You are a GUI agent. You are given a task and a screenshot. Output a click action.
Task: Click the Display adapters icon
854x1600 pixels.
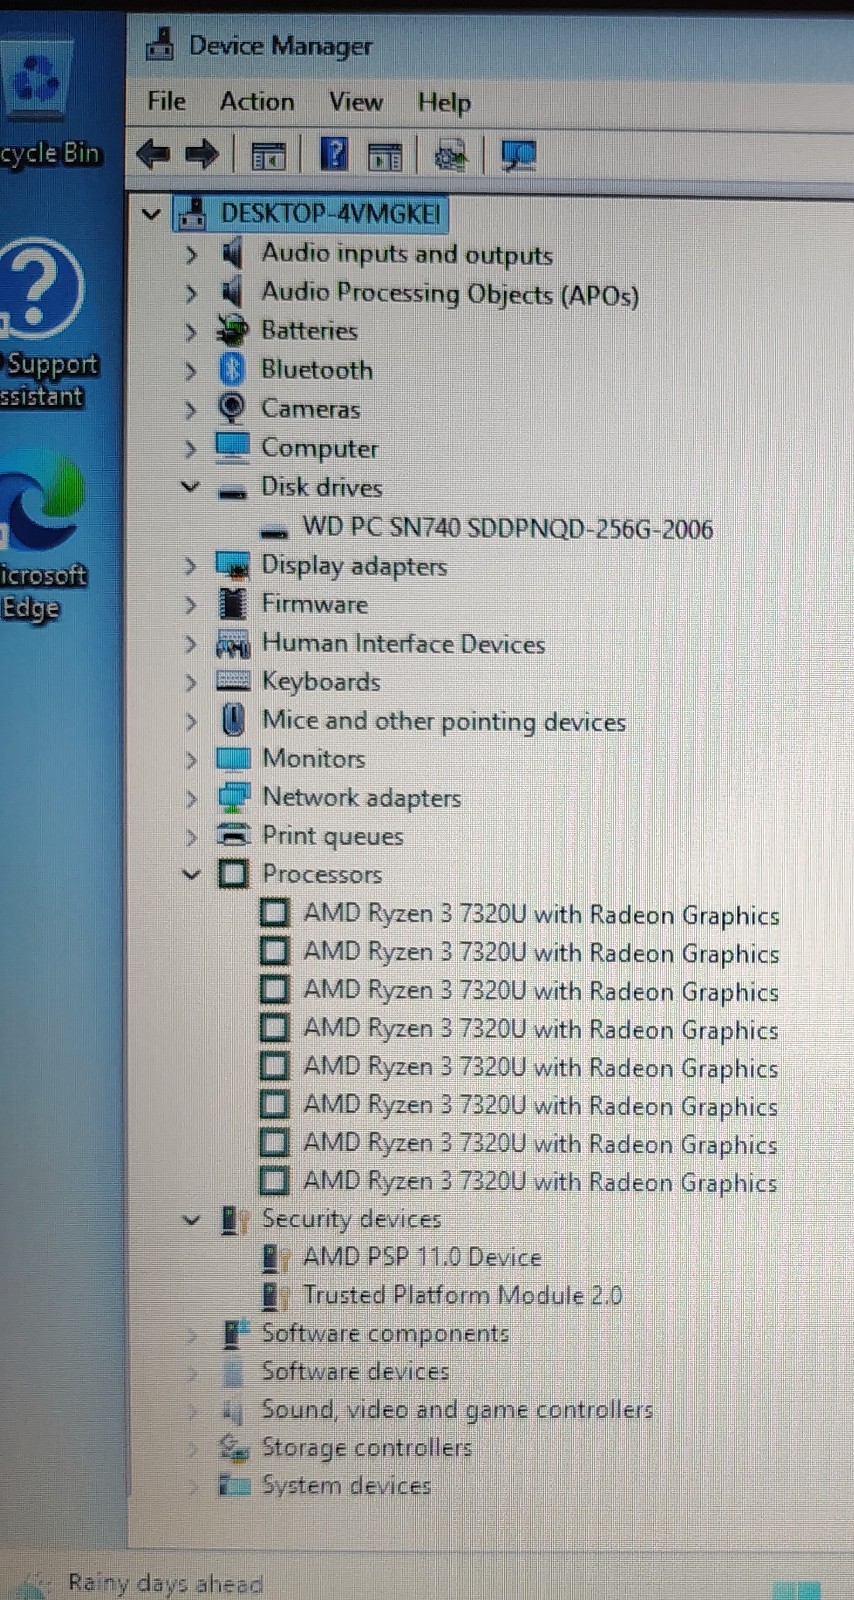[x=232, y=566]
